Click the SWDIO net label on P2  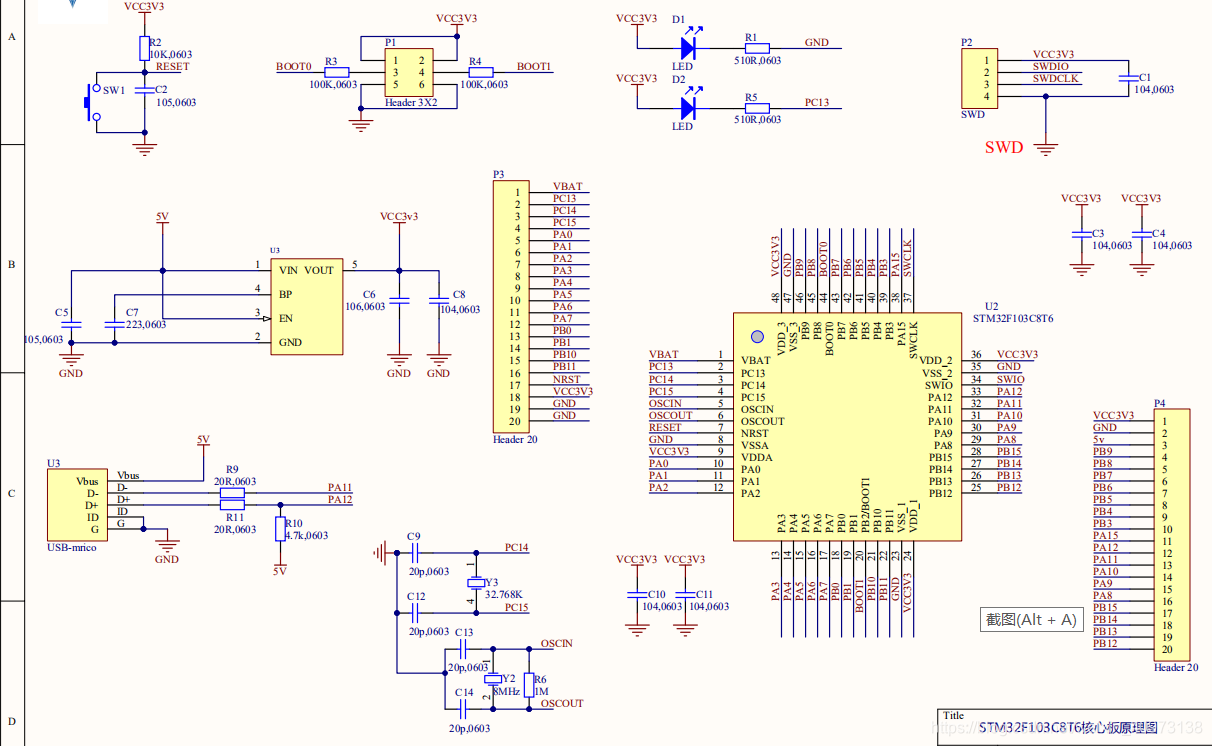click(x=1051, y=66)
